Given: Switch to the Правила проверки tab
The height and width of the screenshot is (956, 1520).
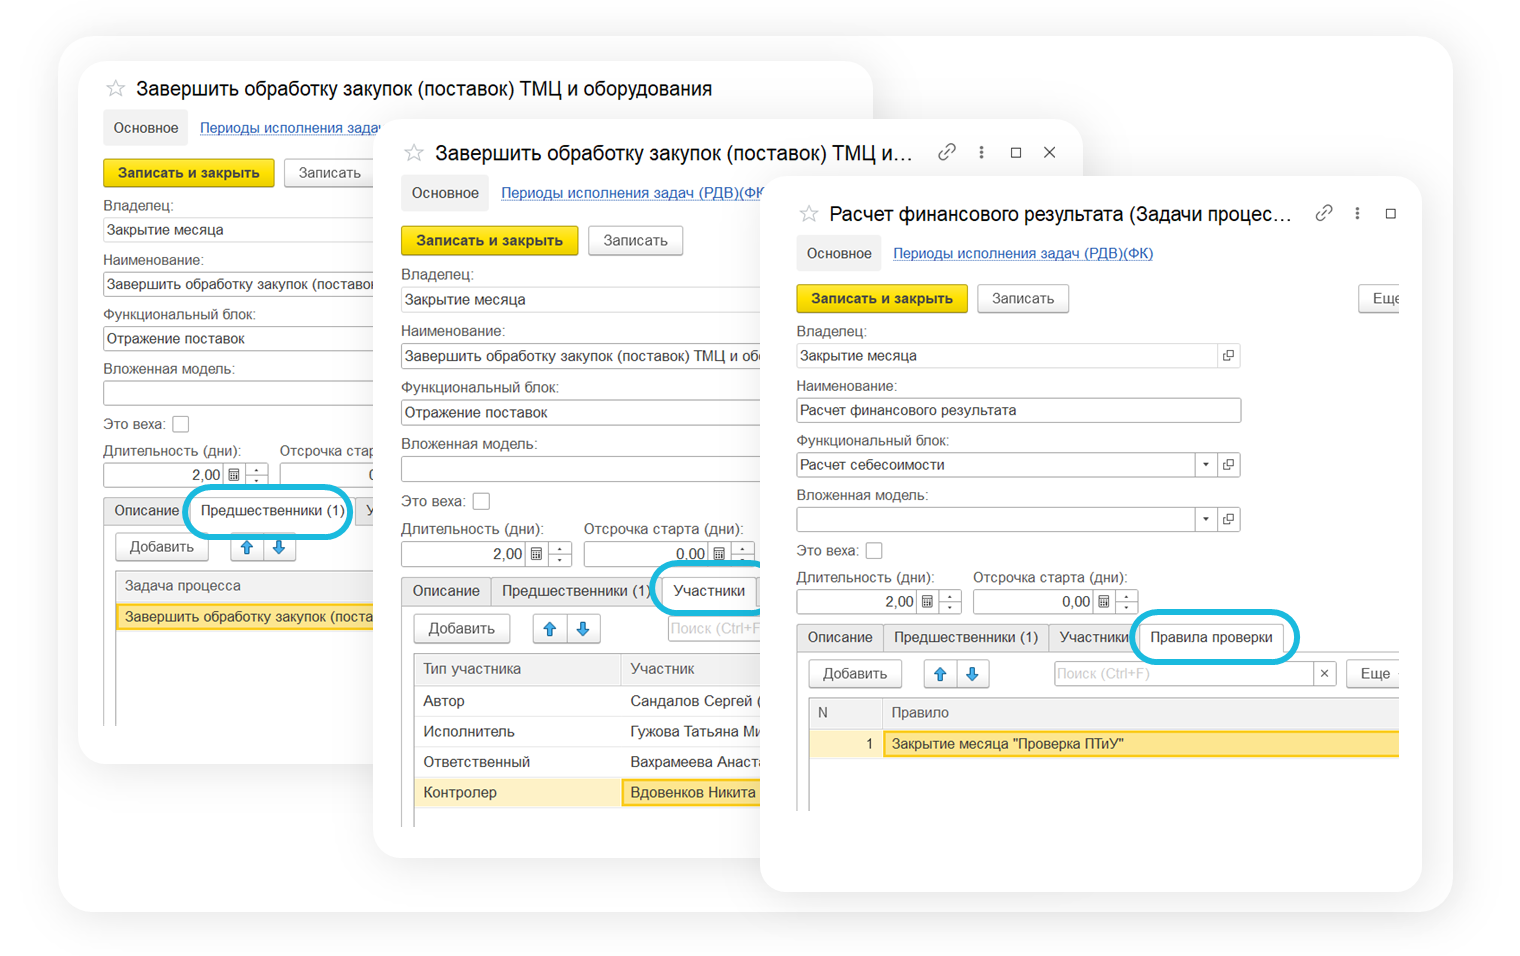Looking at the screenshot, I should (1211, 637).
